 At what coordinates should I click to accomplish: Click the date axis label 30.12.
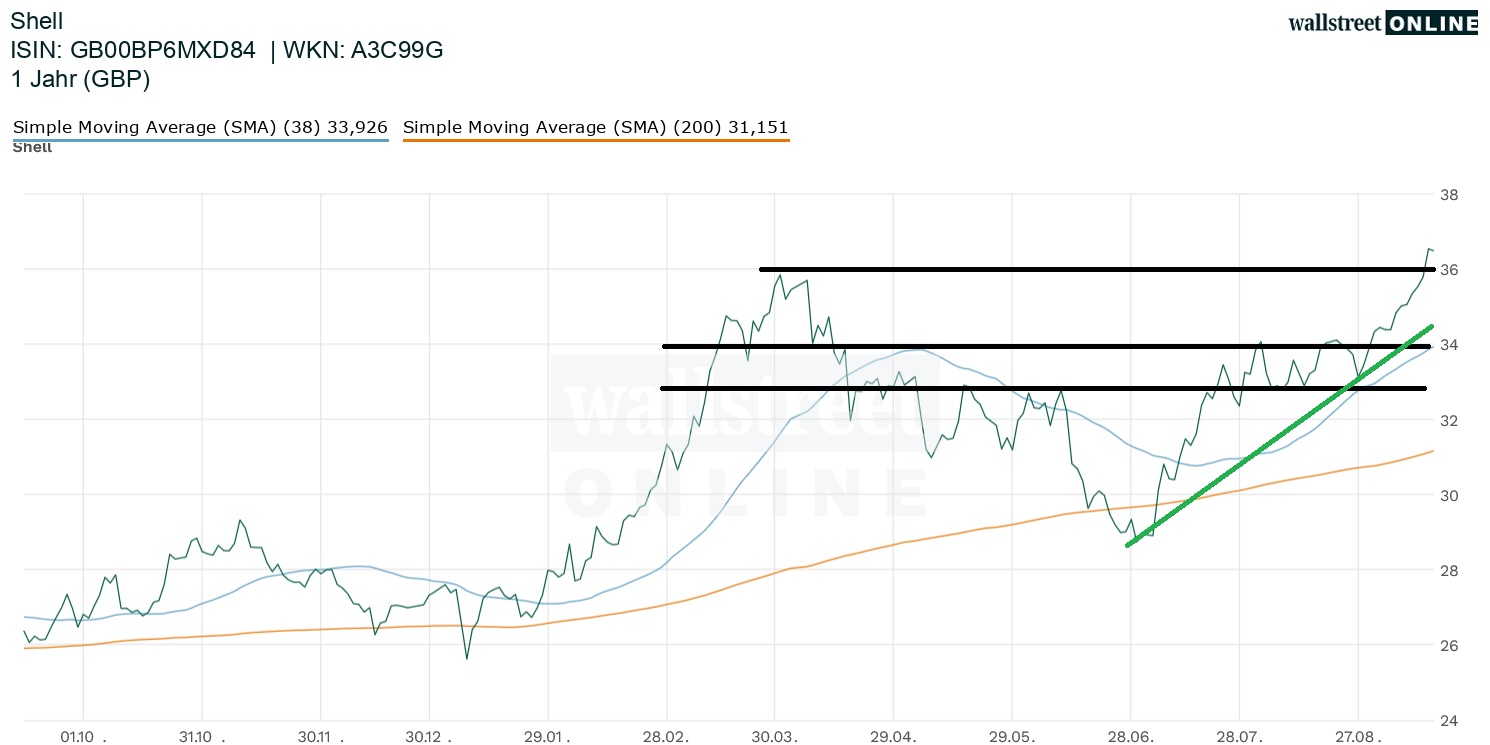[430, 737]
